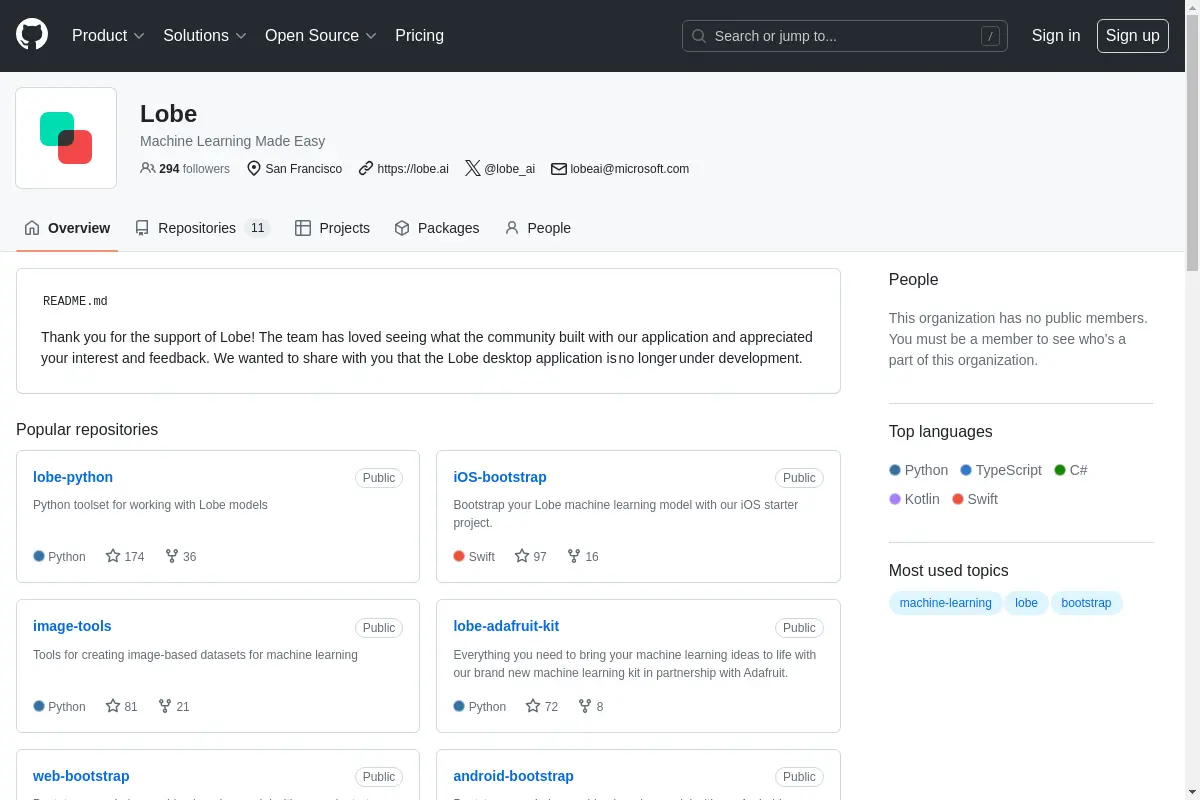Click the followers people icon
Viewport: 1200px width, 800px height.
pos(148,168)
